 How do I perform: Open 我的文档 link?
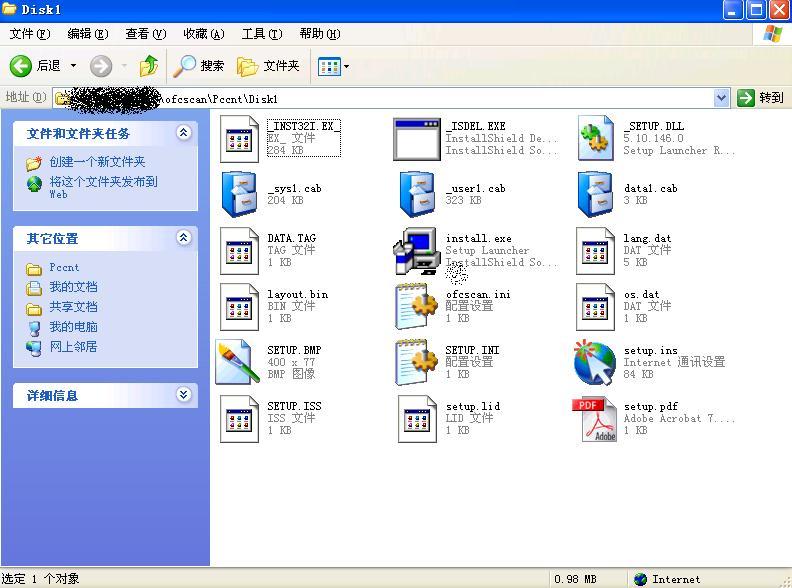[73, 287]
